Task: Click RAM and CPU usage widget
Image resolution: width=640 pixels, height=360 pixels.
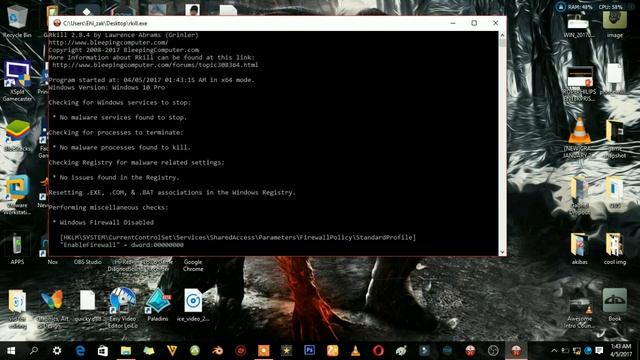Action: point(590,7)
